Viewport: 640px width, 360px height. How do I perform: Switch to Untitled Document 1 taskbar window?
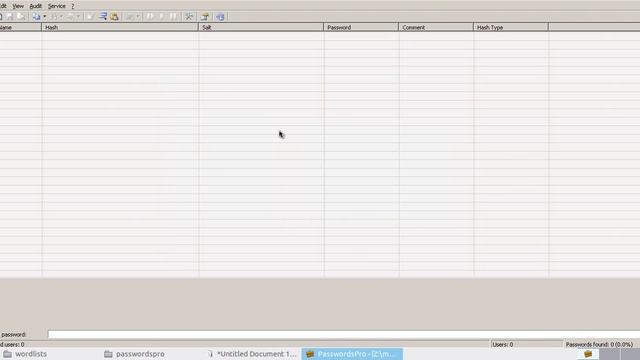click(252, 354)
